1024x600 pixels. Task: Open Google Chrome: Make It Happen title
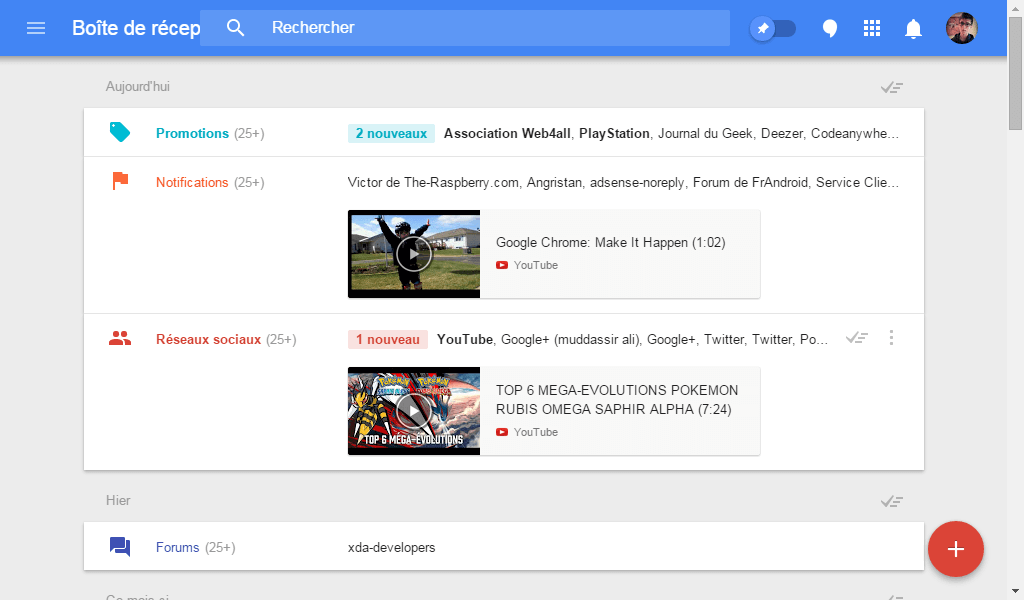coord(611,242)
